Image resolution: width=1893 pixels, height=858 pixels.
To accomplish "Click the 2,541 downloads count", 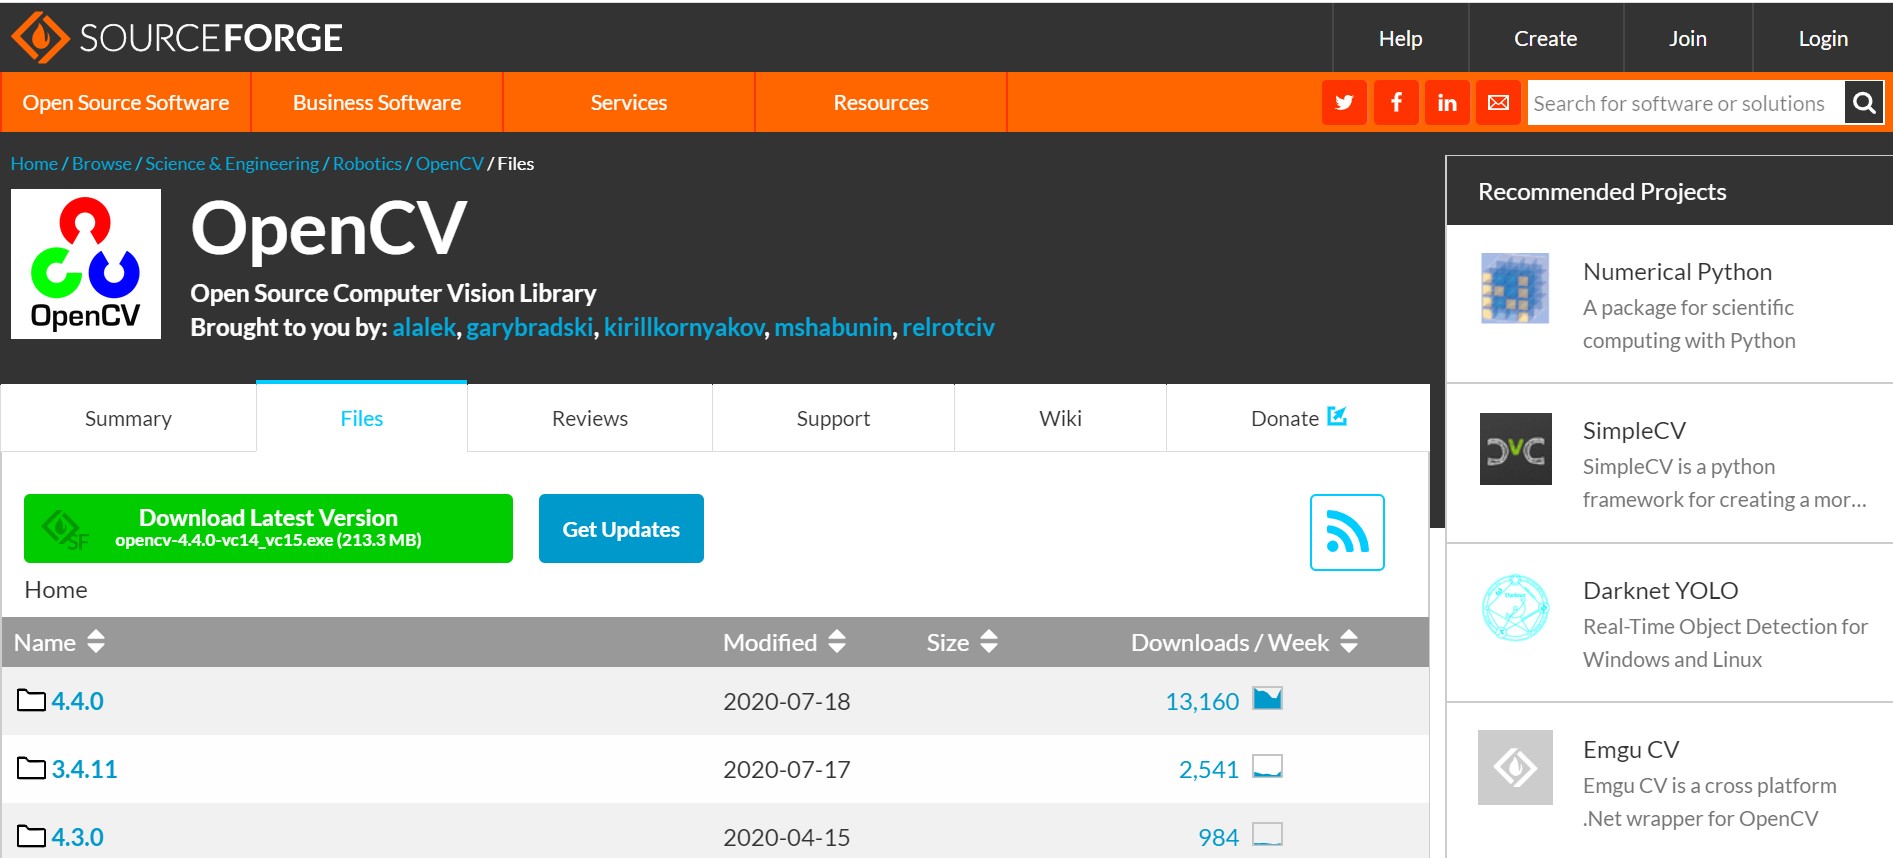I will pos(1208,769).
